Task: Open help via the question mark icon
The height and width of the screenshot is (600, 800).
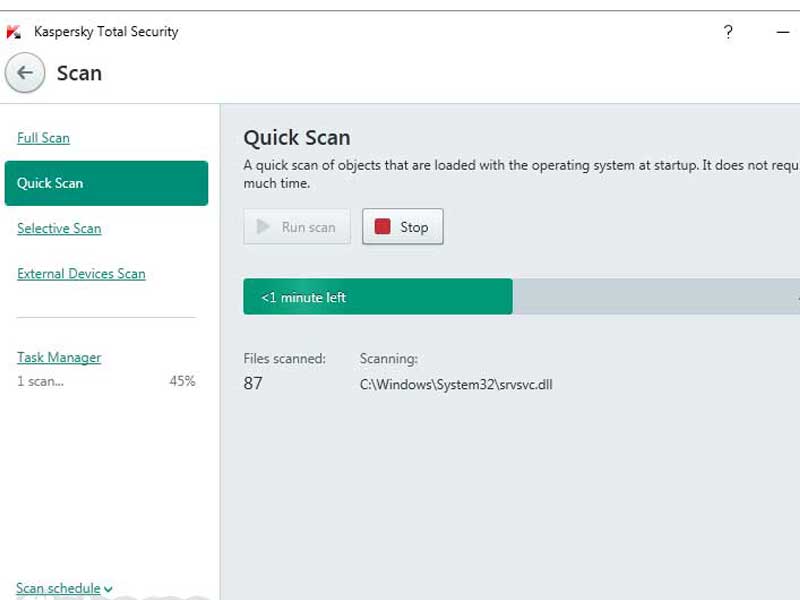Action: coord(728,32)
